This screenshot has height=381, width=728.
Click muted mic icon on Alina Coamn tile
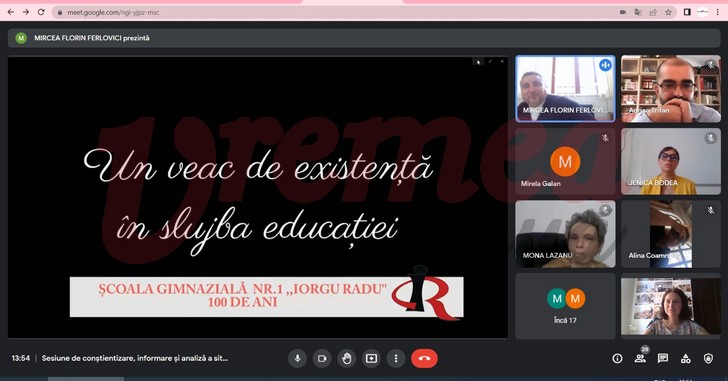pos(710,210)
